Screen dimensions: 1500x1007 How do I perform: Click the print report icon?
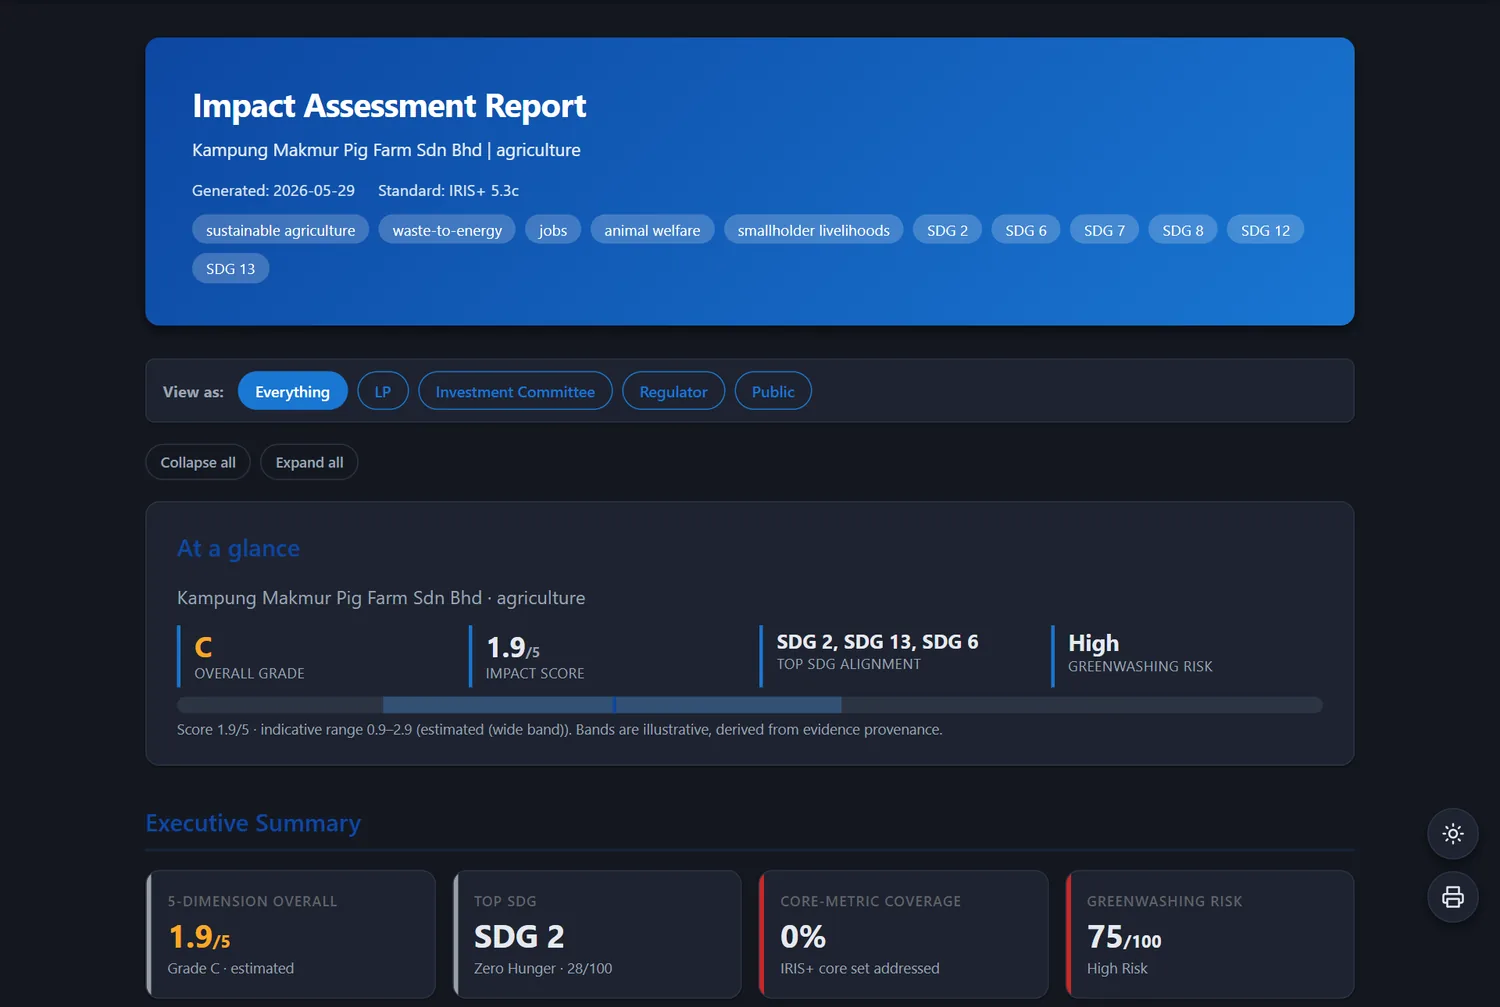coord(1453,897)
